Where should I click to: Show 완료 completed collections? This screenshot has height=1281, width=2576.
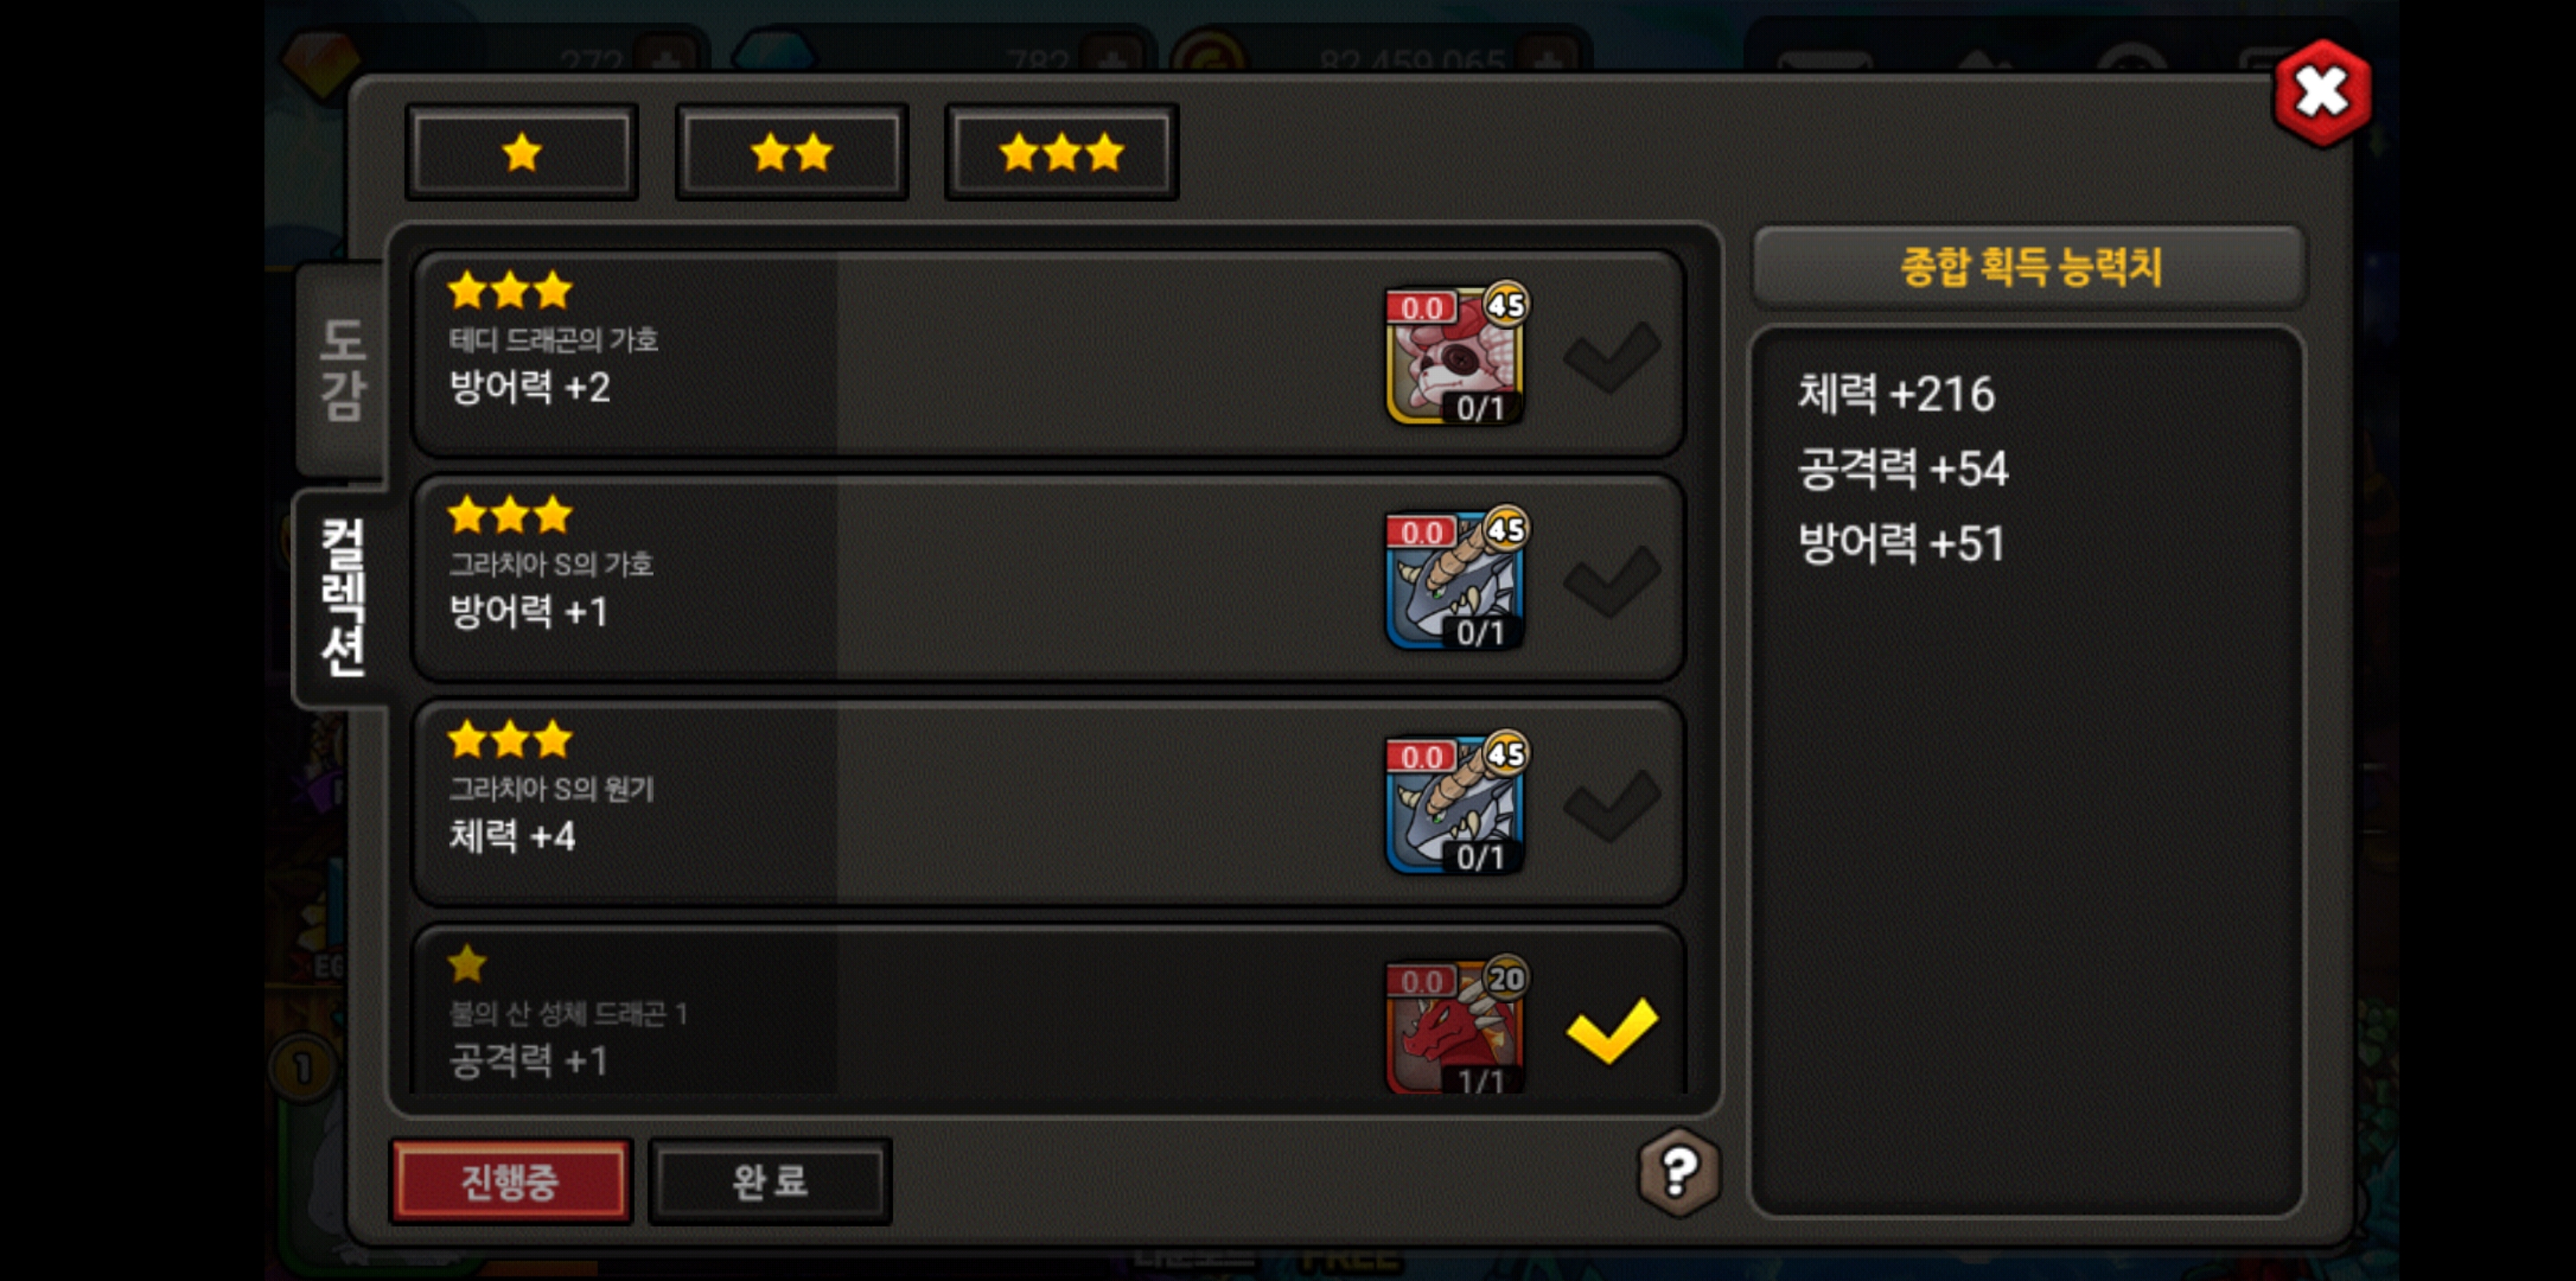770,1182
